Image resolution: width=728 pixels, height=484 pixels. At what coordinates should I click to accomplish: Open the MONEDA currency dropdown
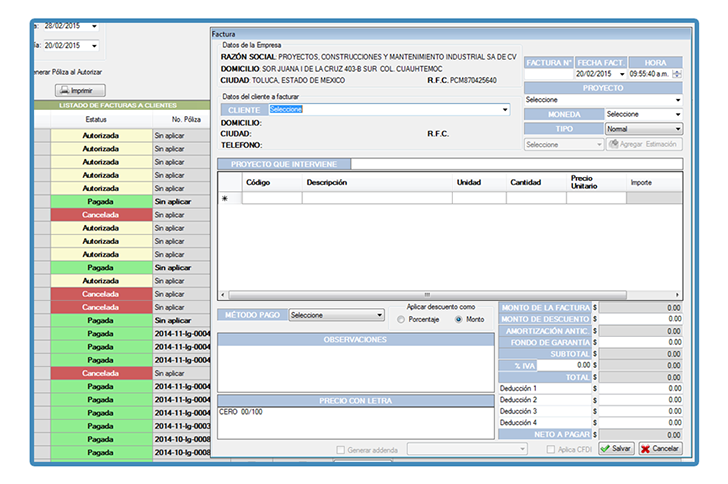tap(677, 114)
